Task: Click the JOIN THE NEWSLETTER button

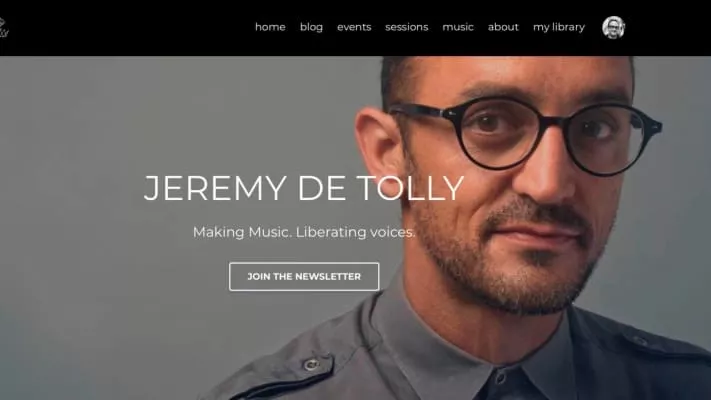Action: click(304, 277)
